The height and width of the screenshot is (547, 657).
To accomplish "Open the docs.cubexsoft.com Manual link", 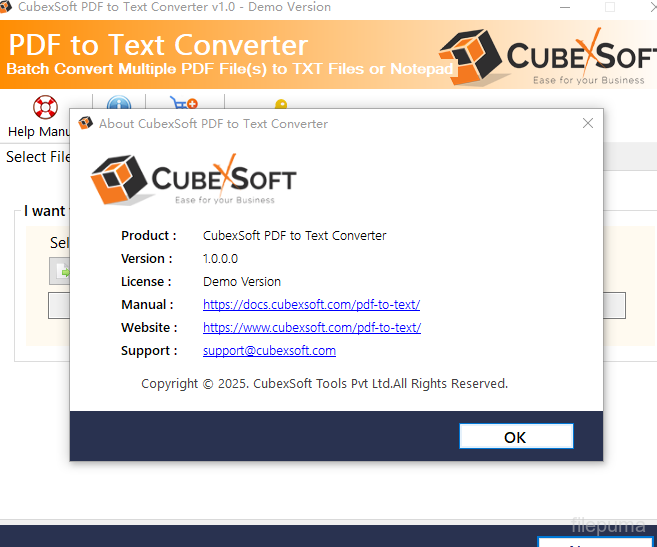I will pyautogui.click(x=311, y=305).
